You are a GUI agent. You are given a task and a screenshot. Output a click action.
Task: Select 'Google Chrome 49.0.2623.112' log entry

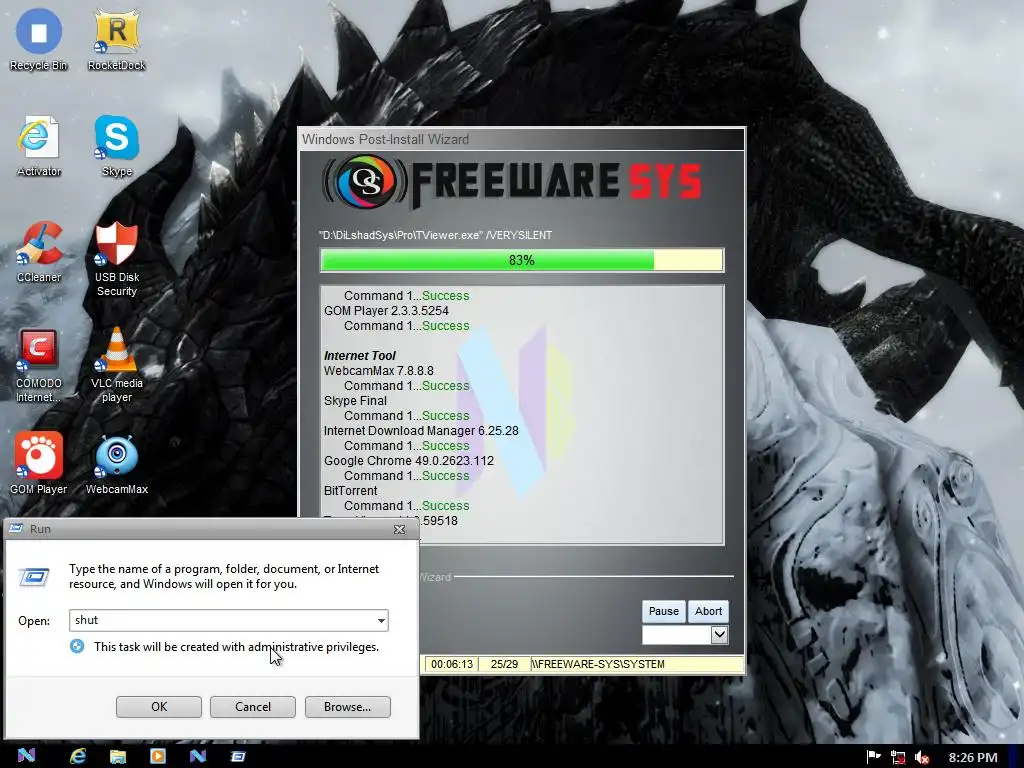point(409,461)
